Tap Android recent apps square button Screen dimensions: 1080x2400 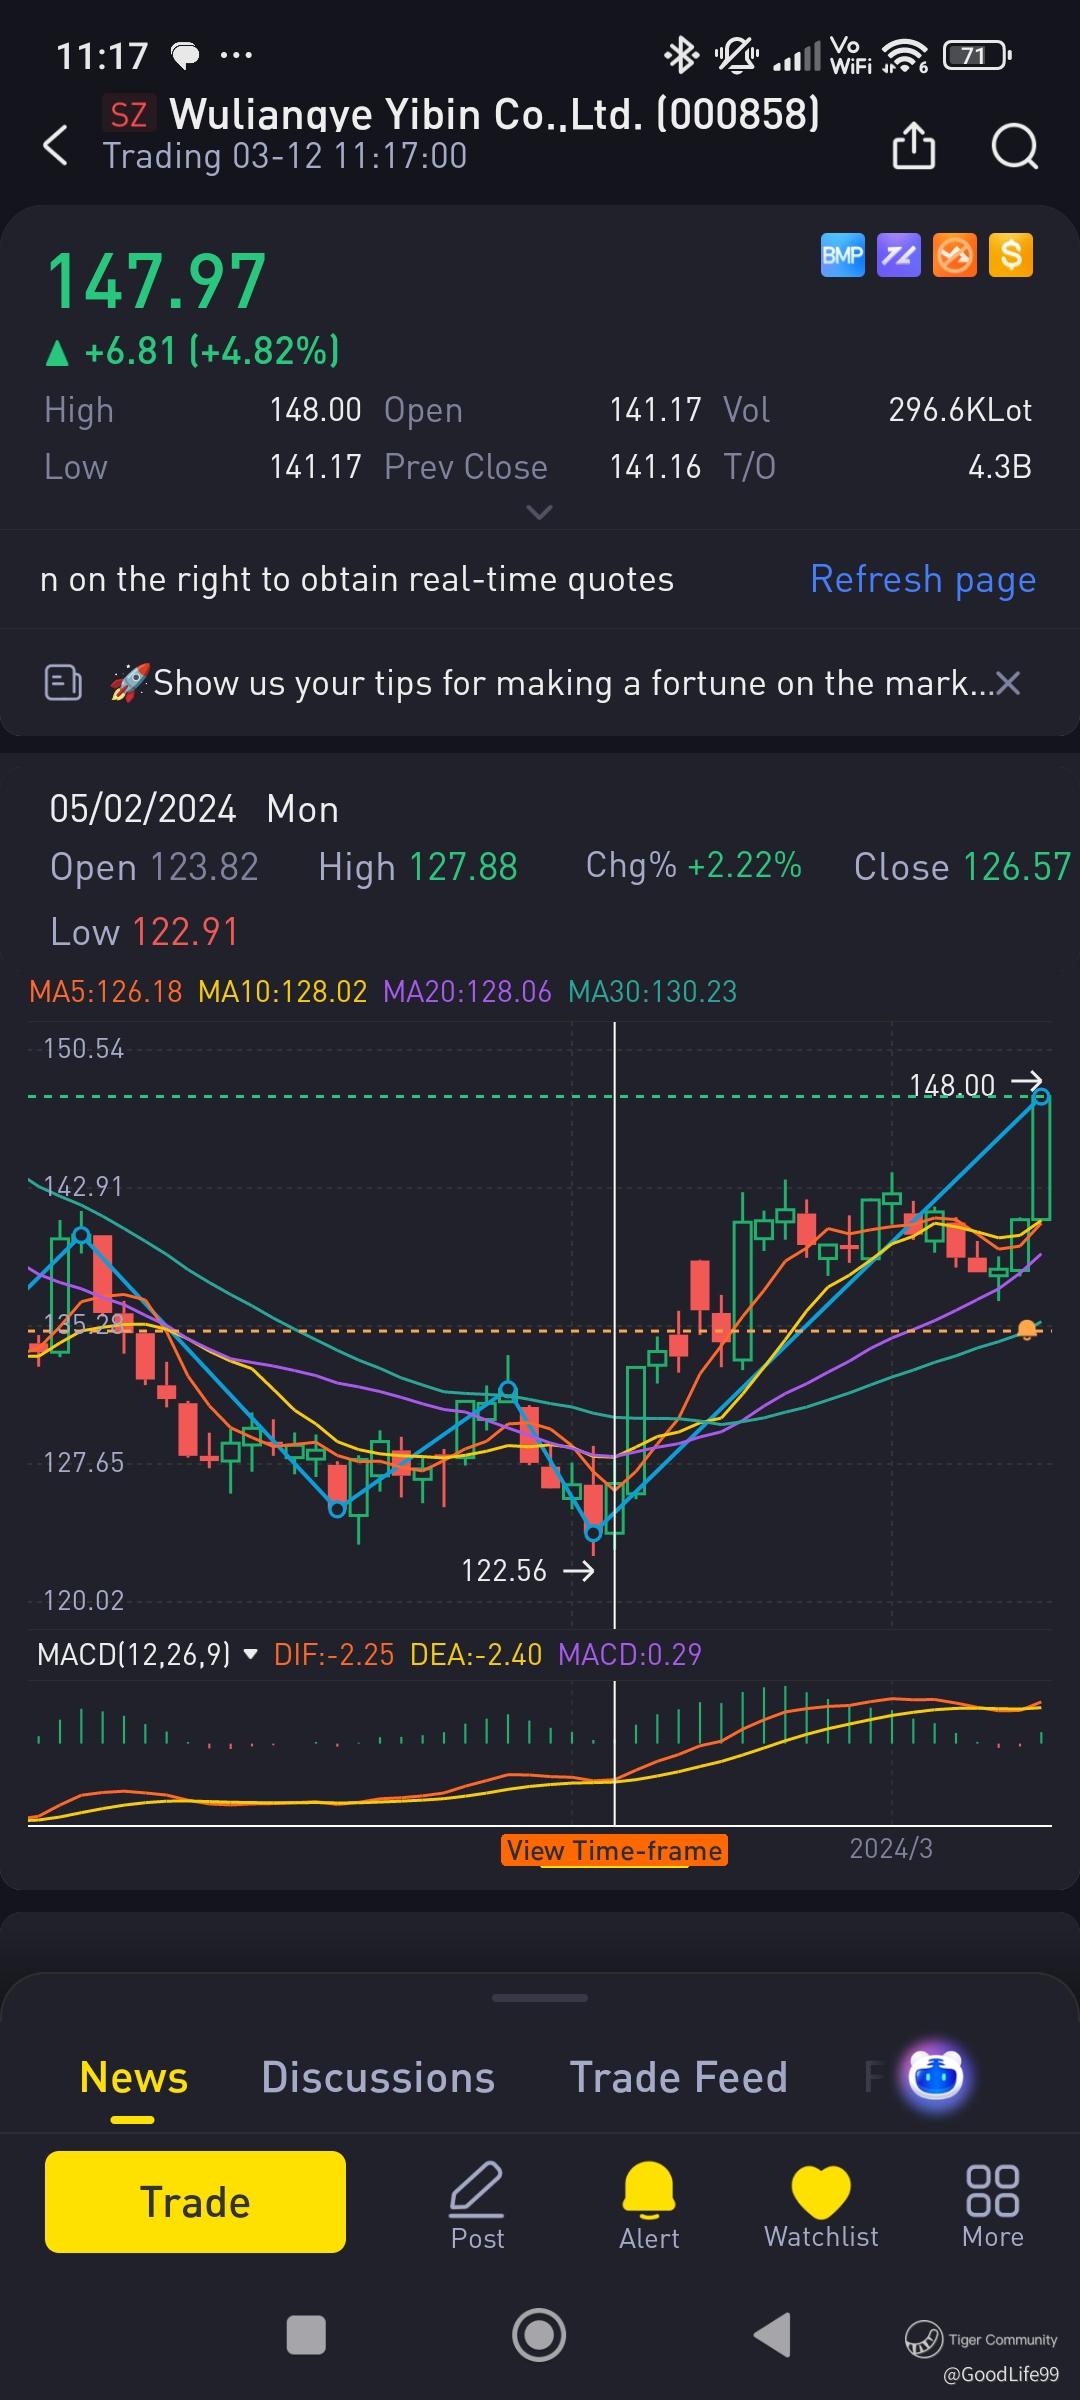tap(306, 2335)
